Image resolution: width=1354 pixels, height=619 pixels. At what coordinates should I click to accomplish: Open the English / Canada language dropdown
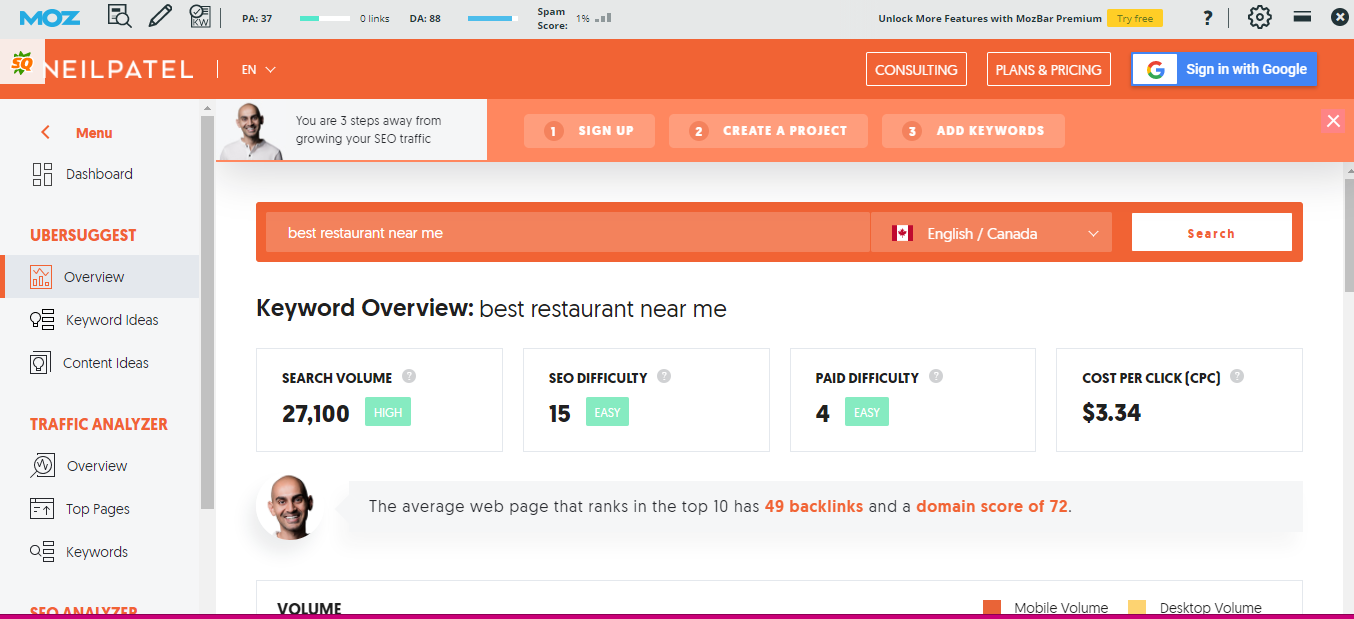pos(991,232)
